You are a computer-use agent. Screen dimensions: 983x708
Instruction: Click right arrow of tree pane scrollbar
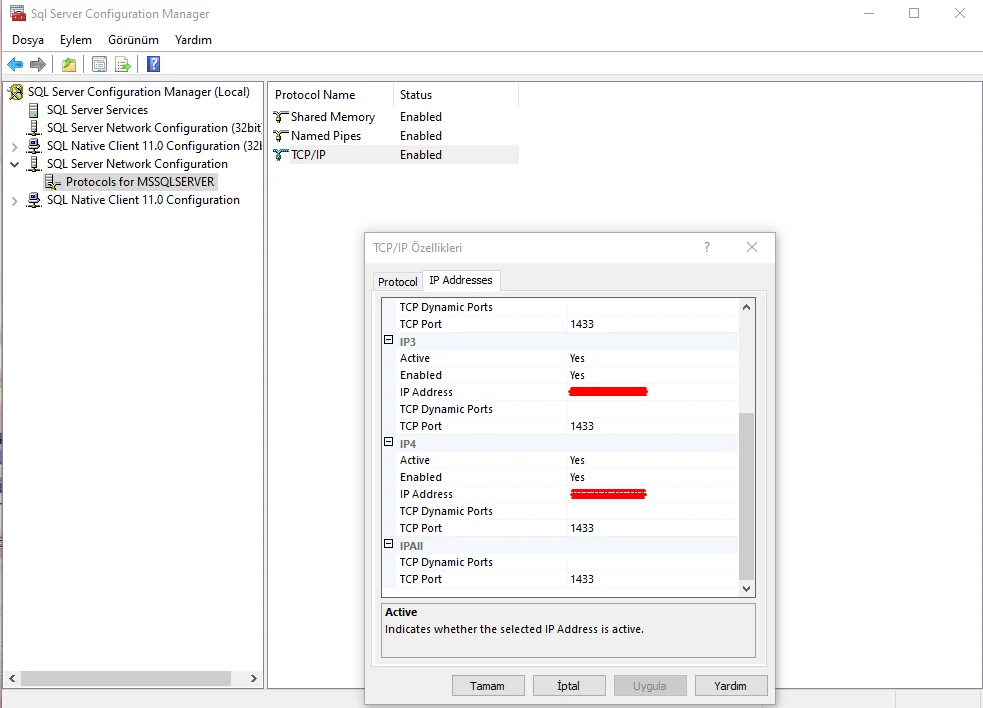coord(253,679)
